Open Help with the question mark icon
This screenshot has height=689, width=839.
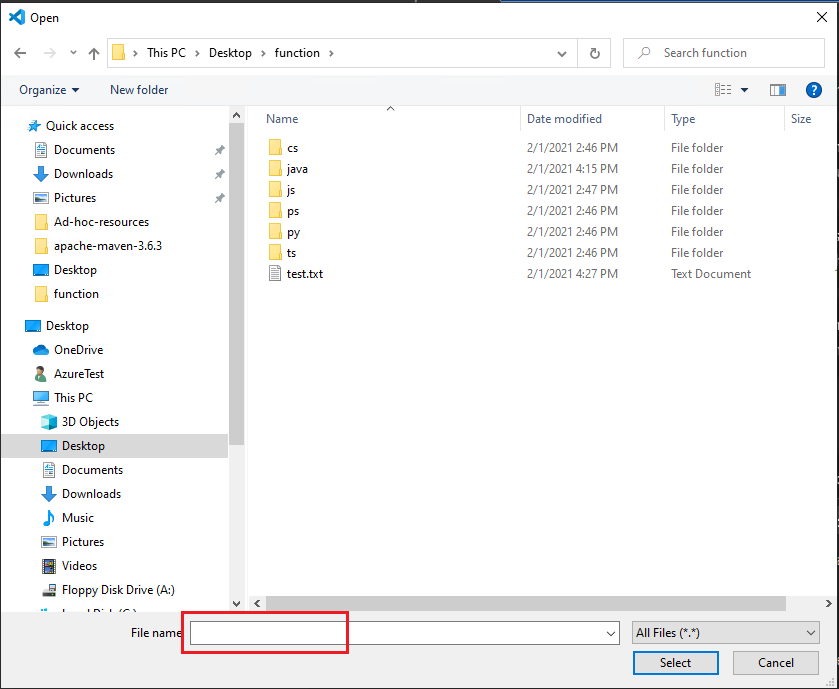tap(814, 90)
